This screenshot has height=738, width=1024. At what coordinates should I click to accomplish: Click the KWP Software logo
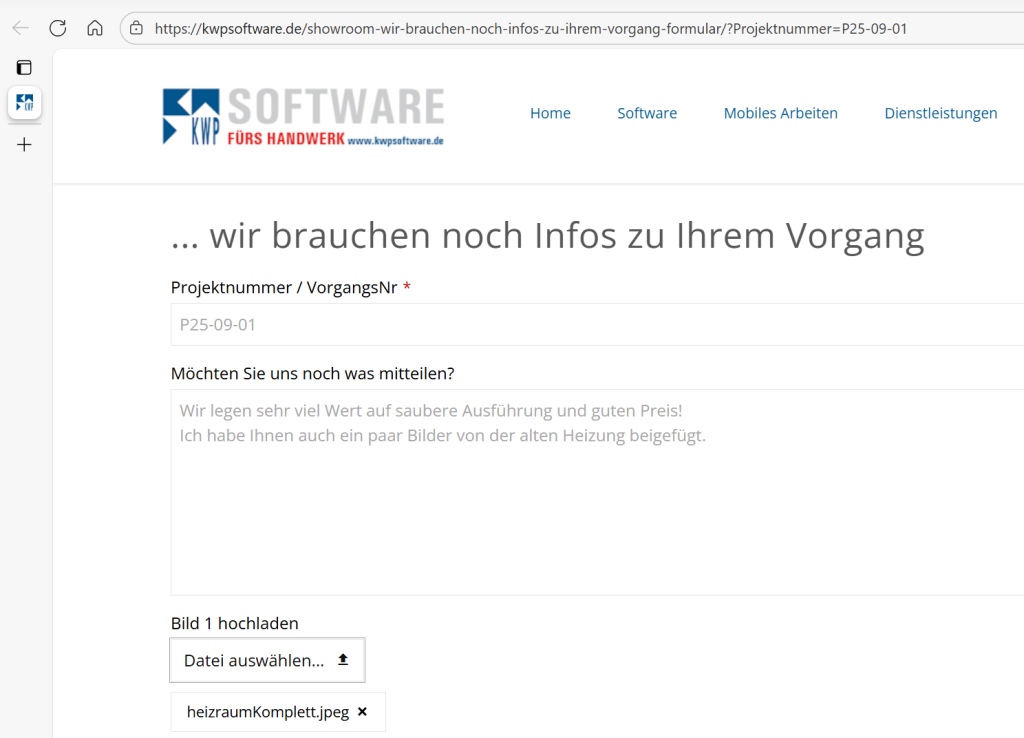(303, 117)
